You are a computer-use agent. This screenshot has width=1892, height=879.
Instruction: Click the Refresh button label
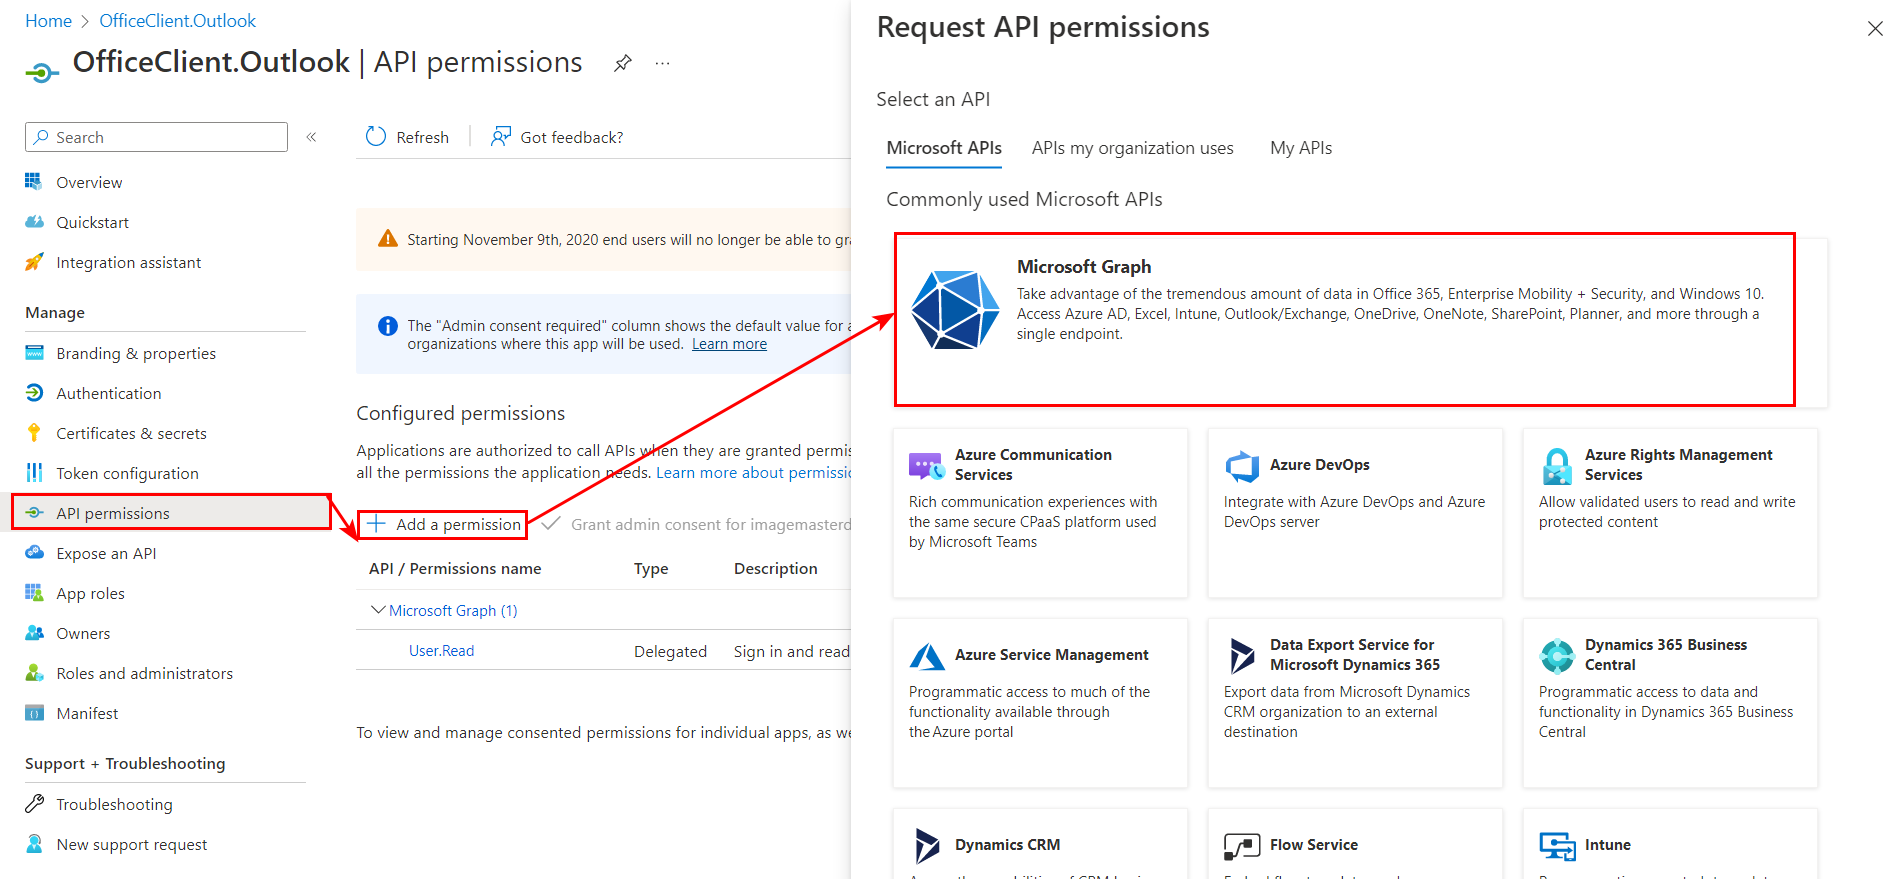(422, 137)
